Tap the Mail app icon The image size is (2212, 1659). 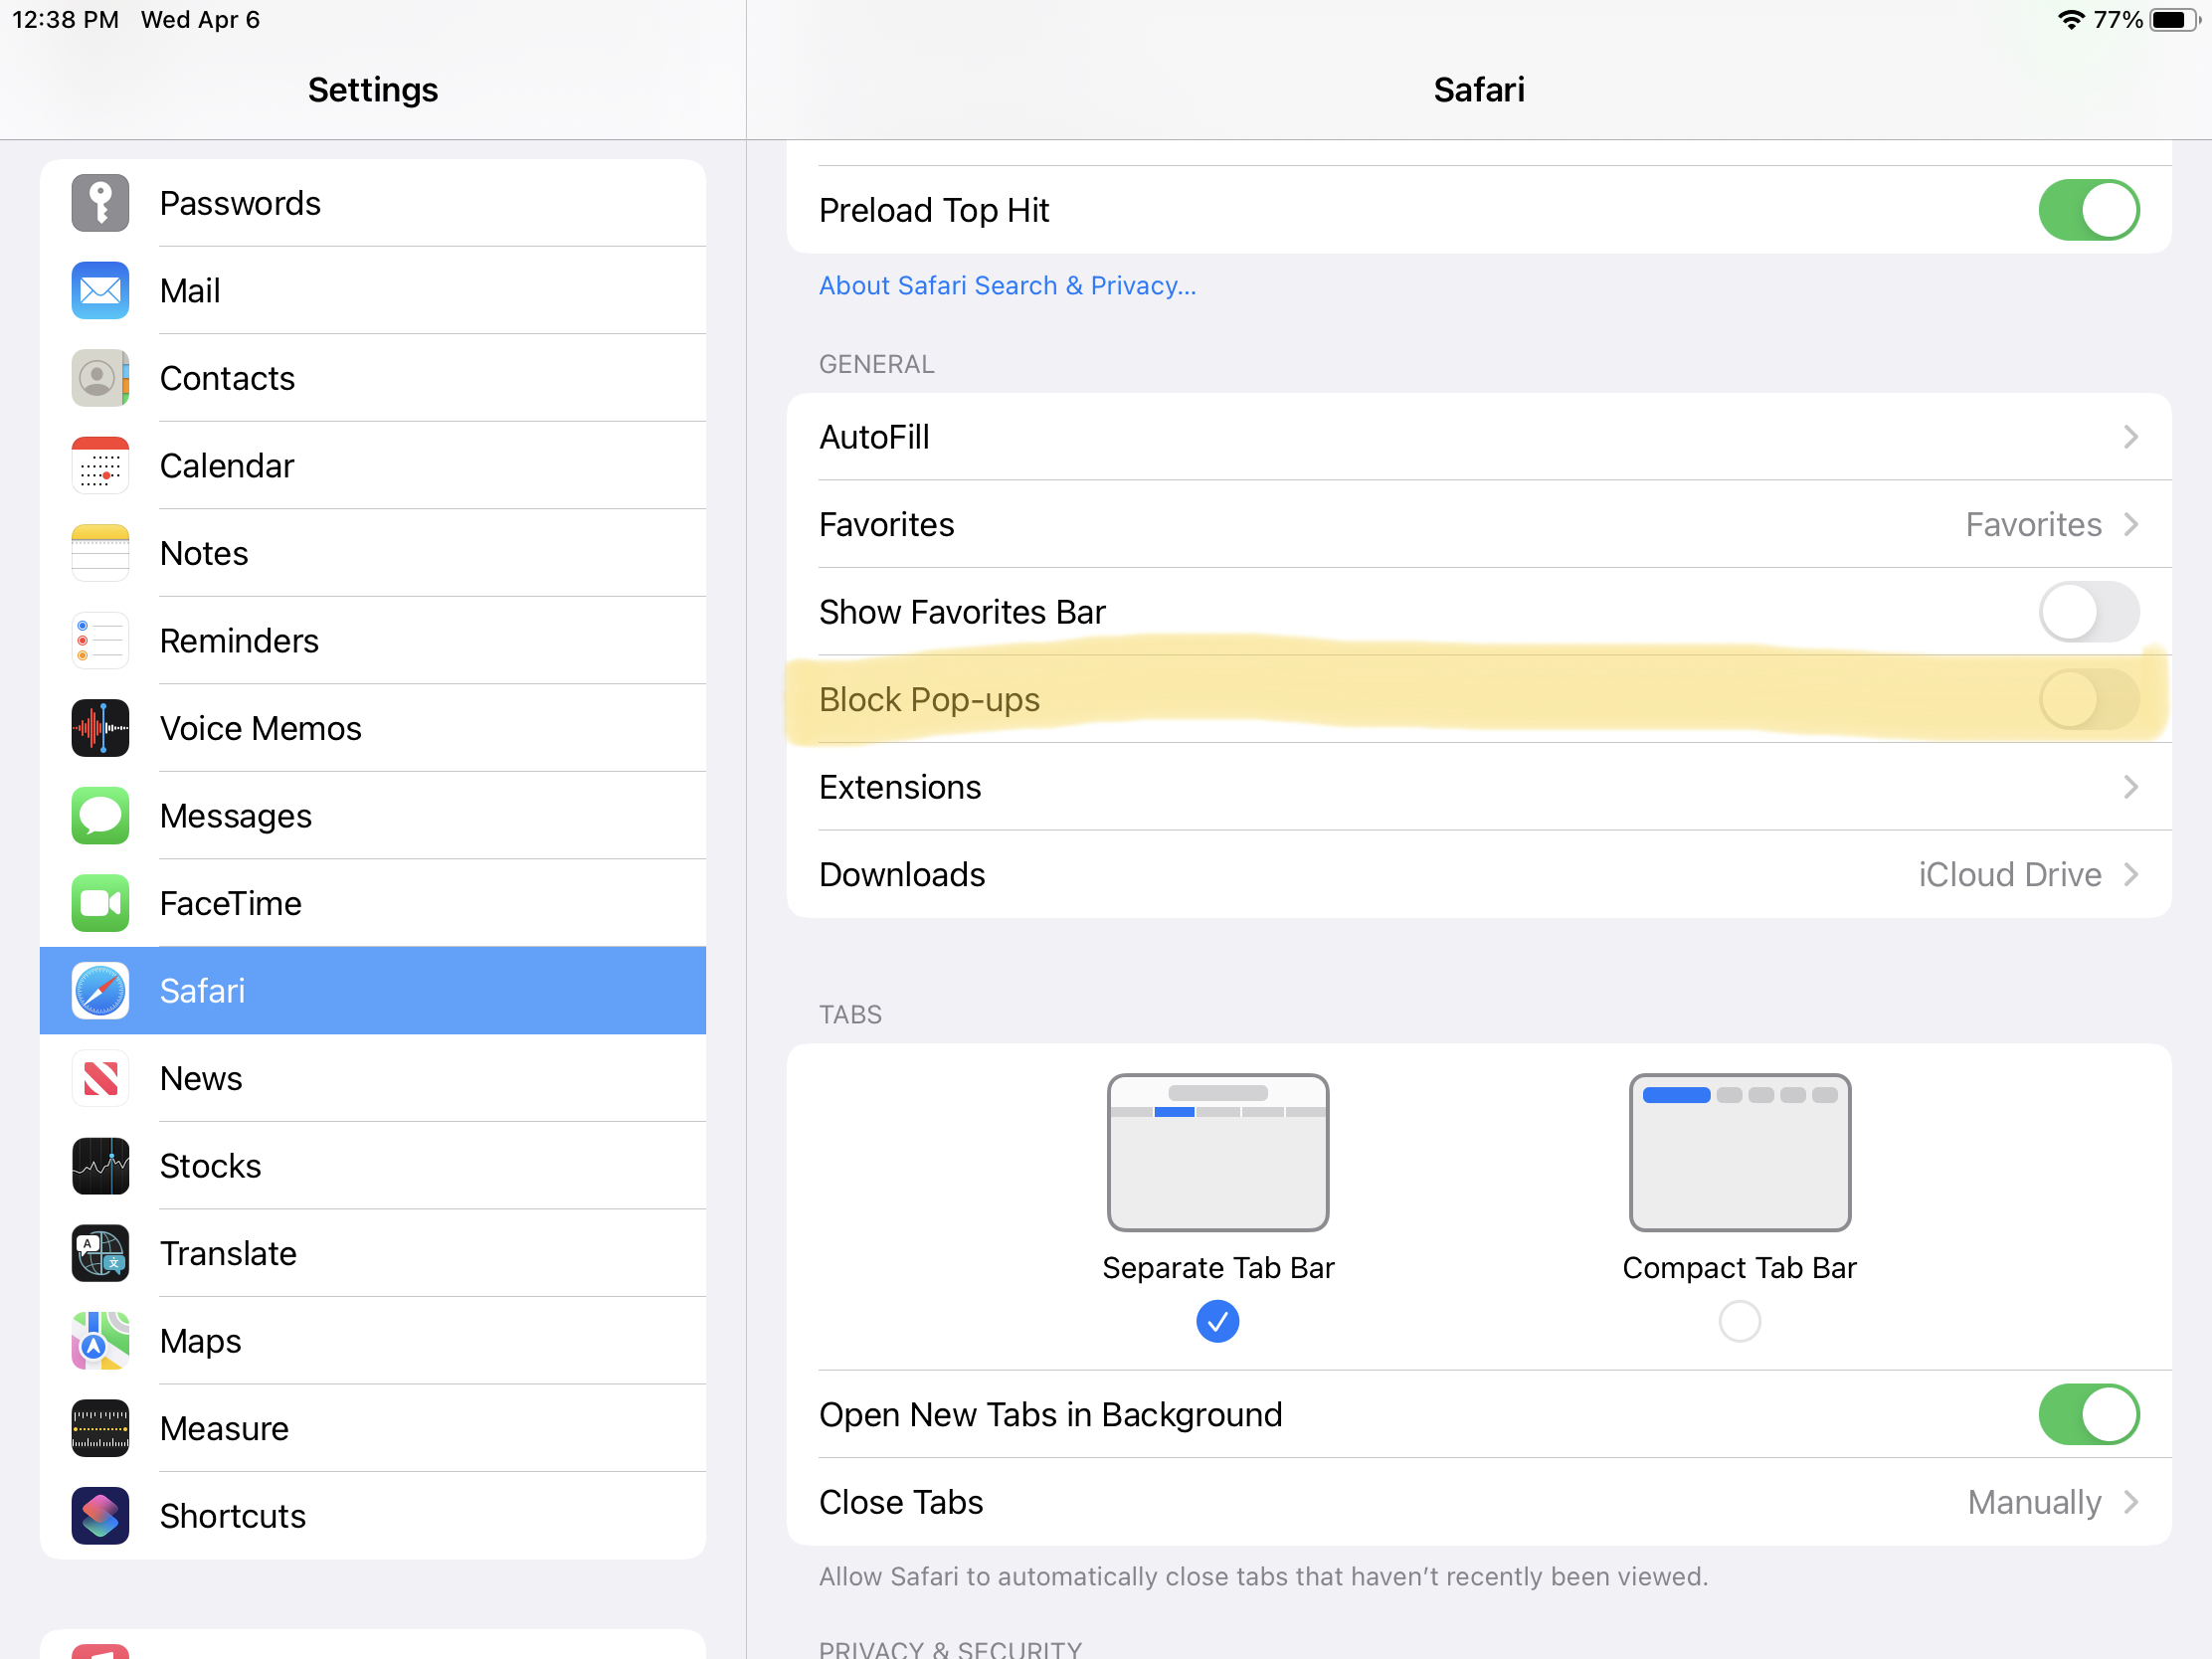99,289
